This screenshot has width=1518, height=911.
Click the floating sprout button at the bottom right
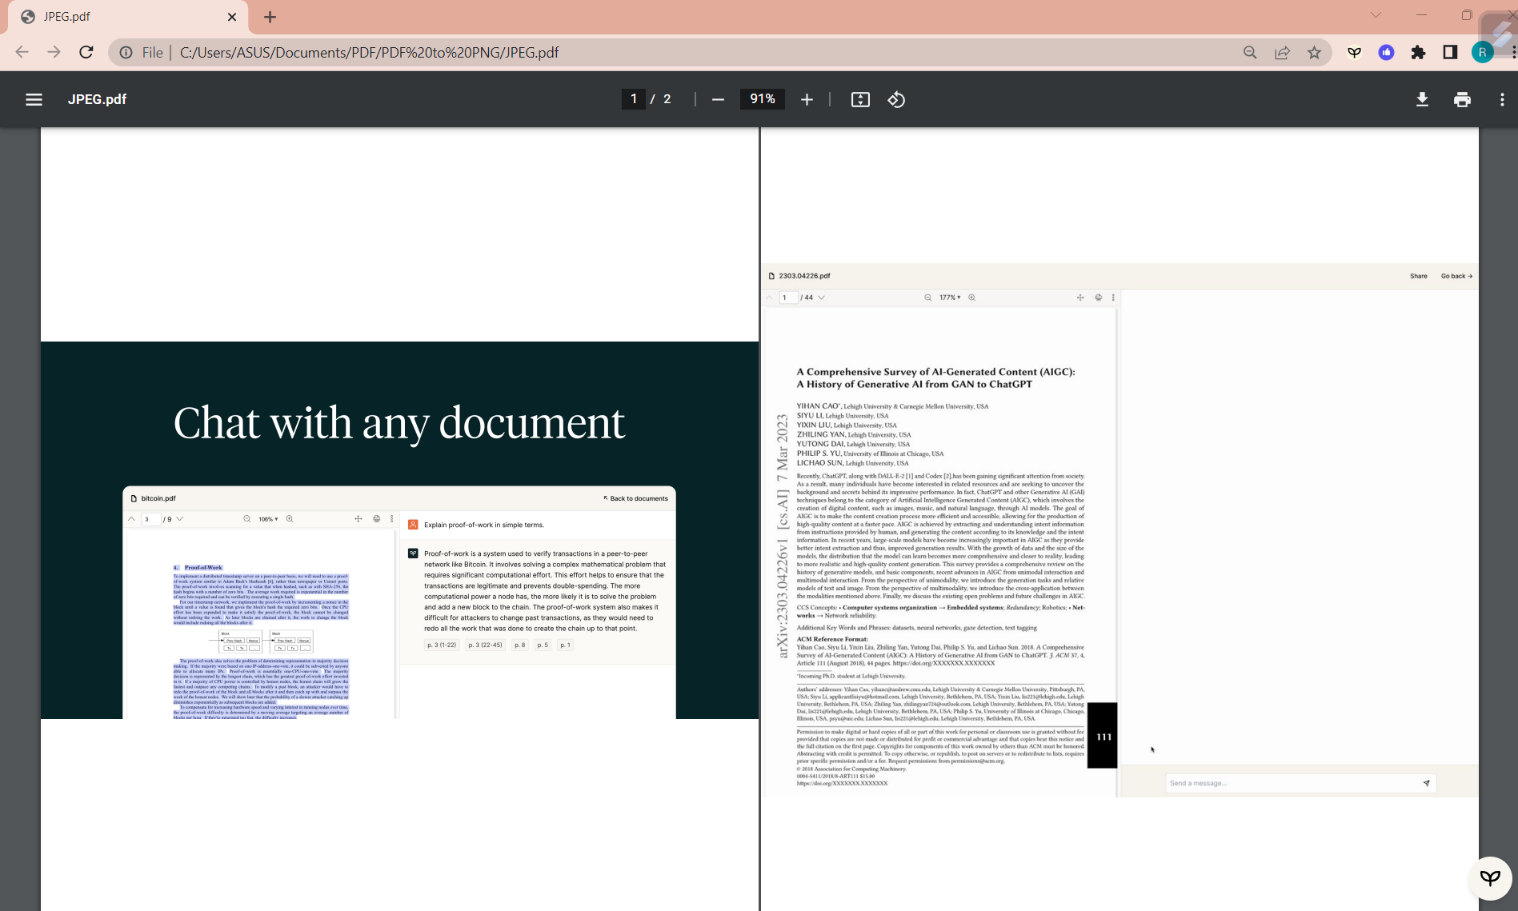(1490, 878)
